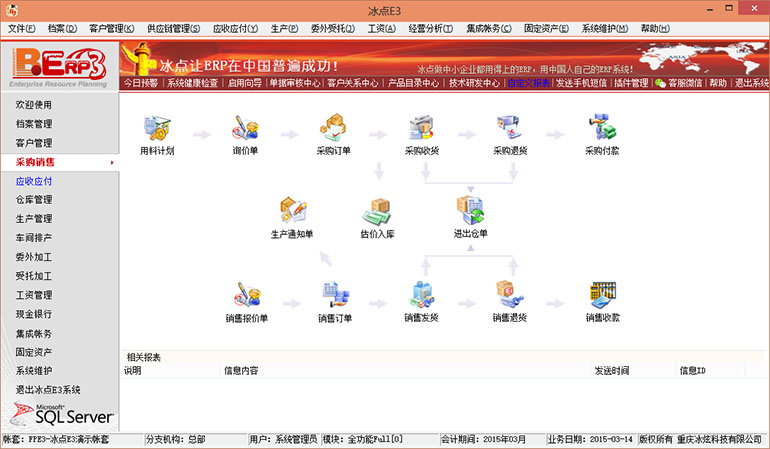Select 委外加工 in the sidebar
The width and height of the screenshot is (770, 449).
[33, 257]
